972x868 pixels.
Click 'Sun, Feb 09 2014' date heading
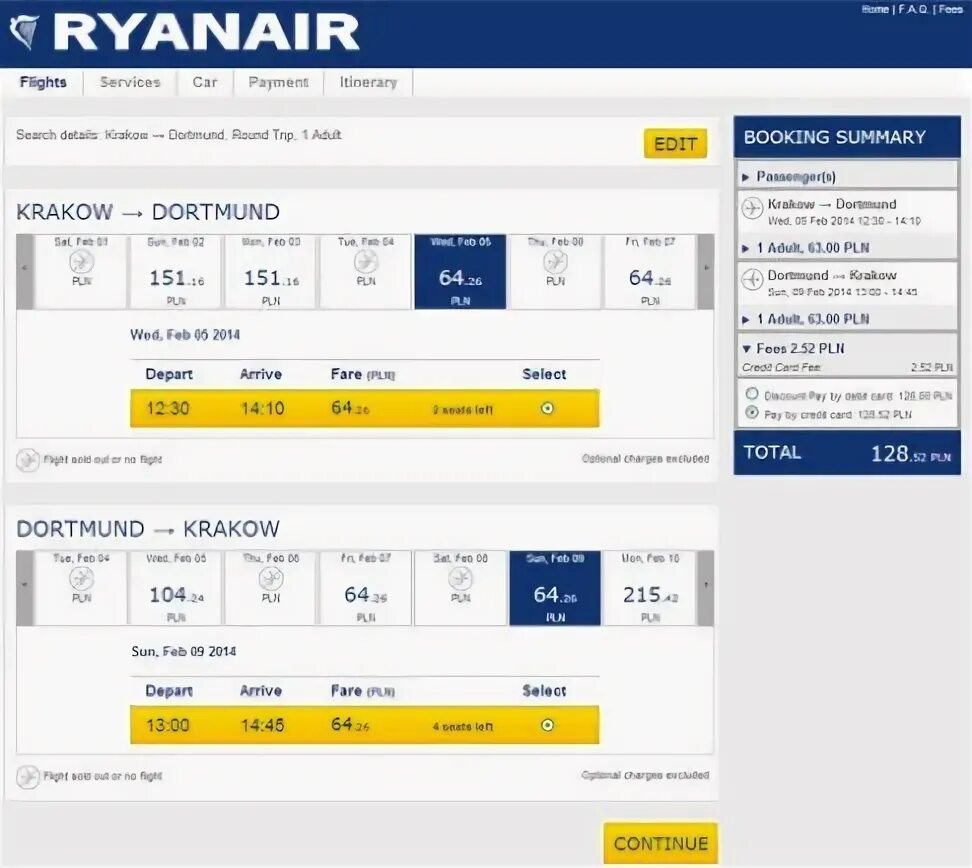pyautogui.click(x=183, y=652)
